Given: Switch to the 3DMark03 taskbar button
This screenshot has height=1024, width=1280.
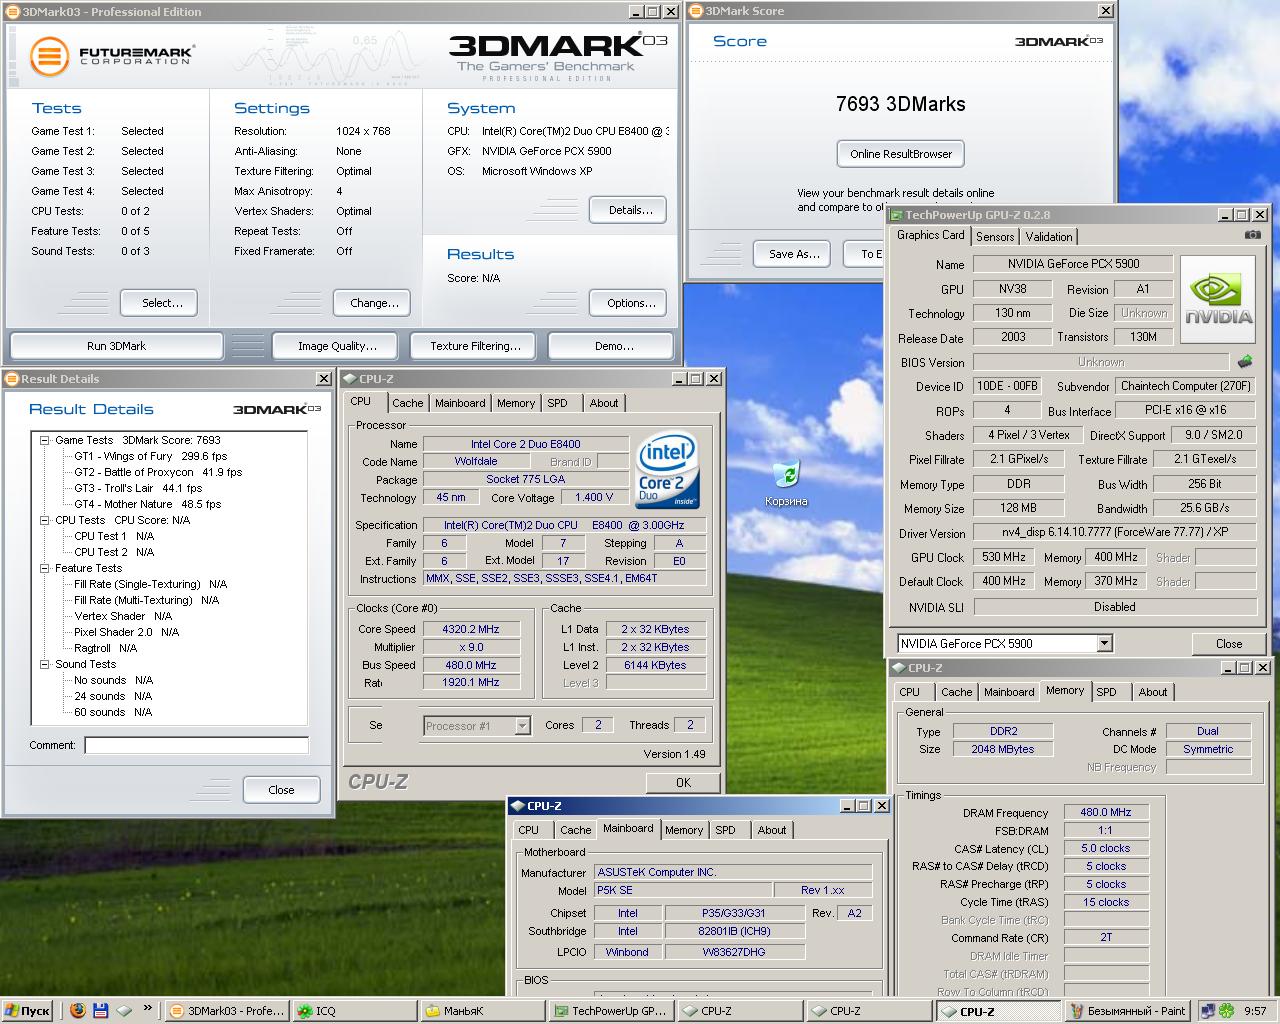Looking at the screenshot, I should click(226, 1011).
